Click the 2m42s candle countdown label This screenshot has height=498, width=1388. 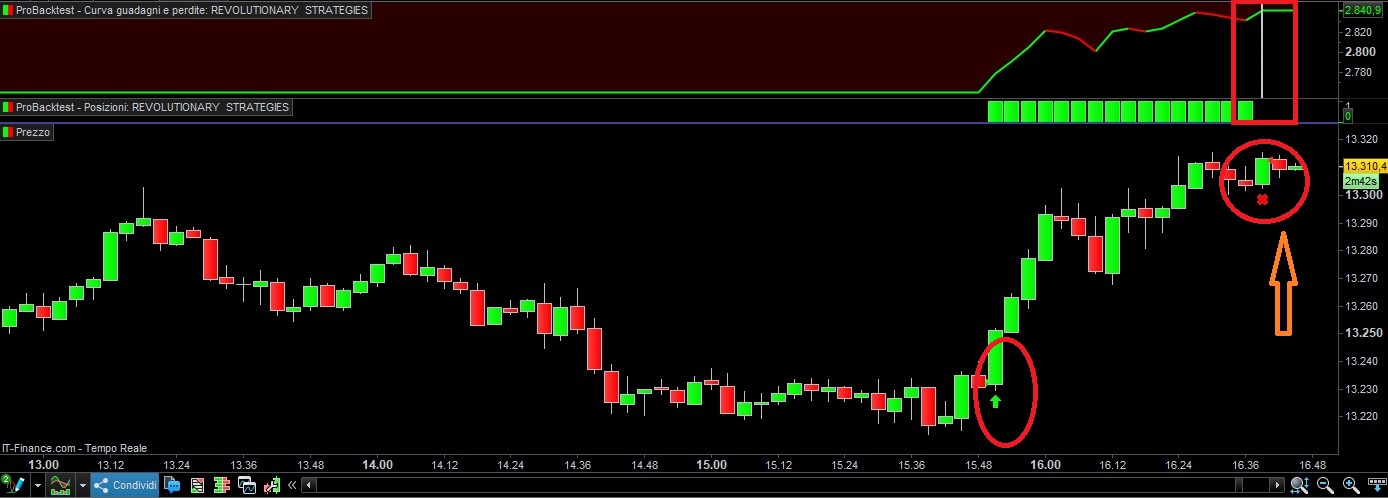(x=1360, y=181)
